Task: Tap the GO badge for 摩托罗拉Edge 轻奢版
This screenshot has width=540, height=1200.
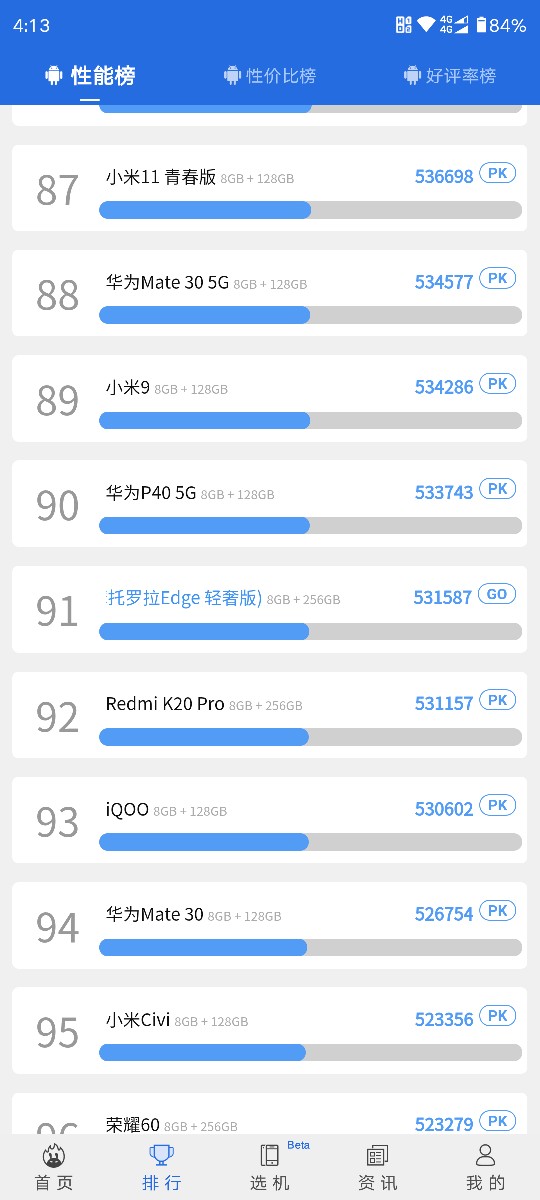Action: tap(497, 594)
